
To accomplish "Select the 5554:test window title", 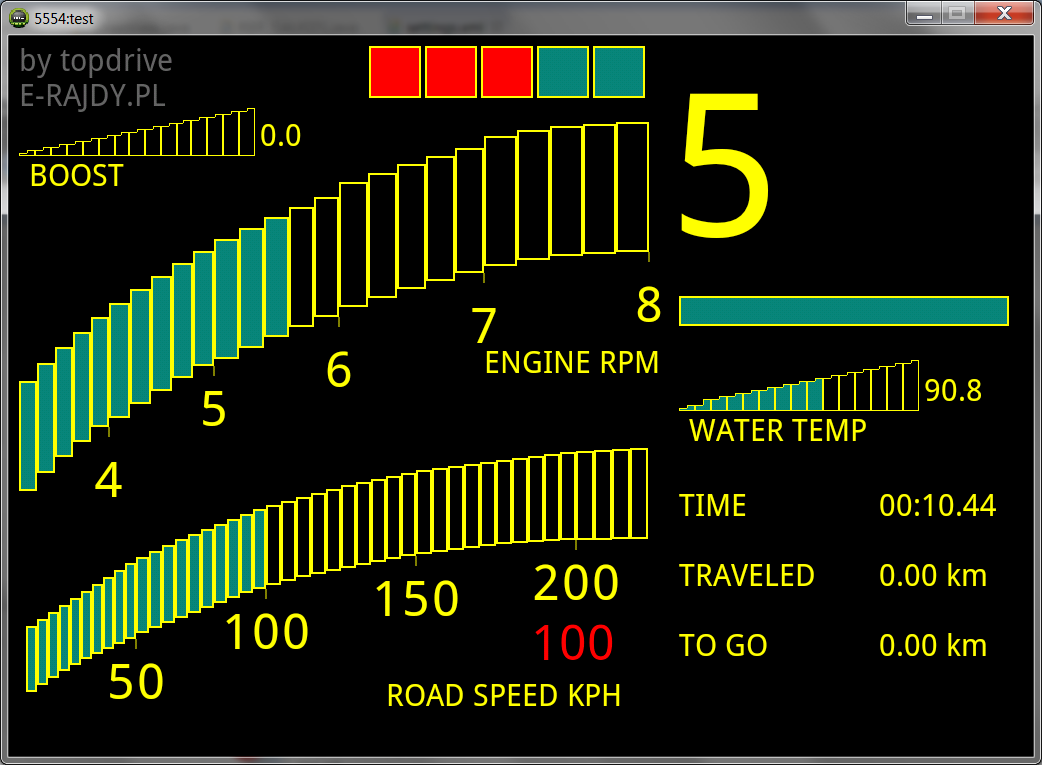I will (63, 14).
